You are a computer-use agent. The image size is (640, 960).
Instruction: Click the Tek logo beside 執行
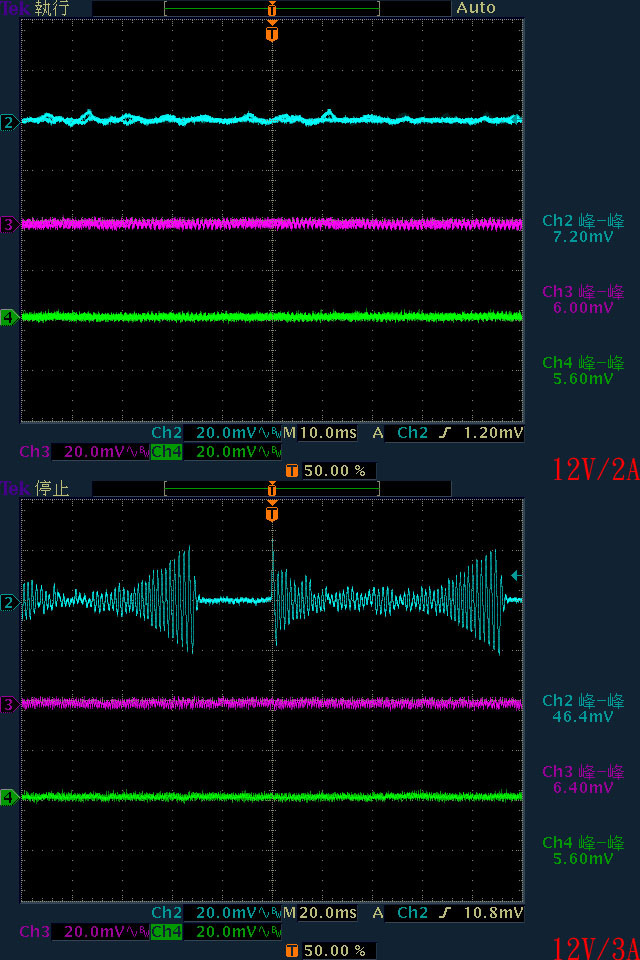(15, 8)
